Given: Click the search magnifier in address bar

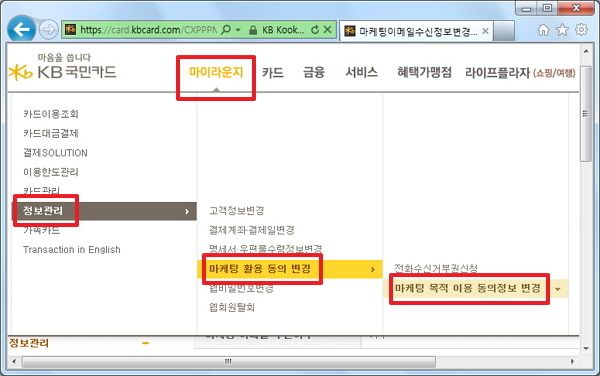Looking at the screenshot, I should [x=226, y=29].
